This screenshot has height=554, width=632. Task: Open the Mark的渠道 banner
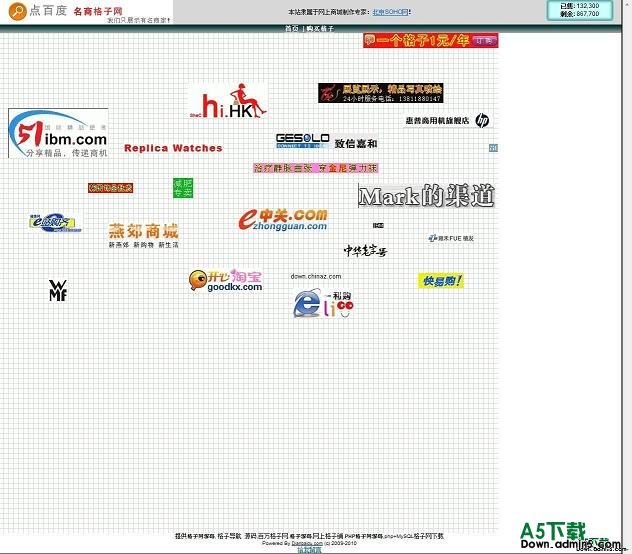(x=426, y=196)
